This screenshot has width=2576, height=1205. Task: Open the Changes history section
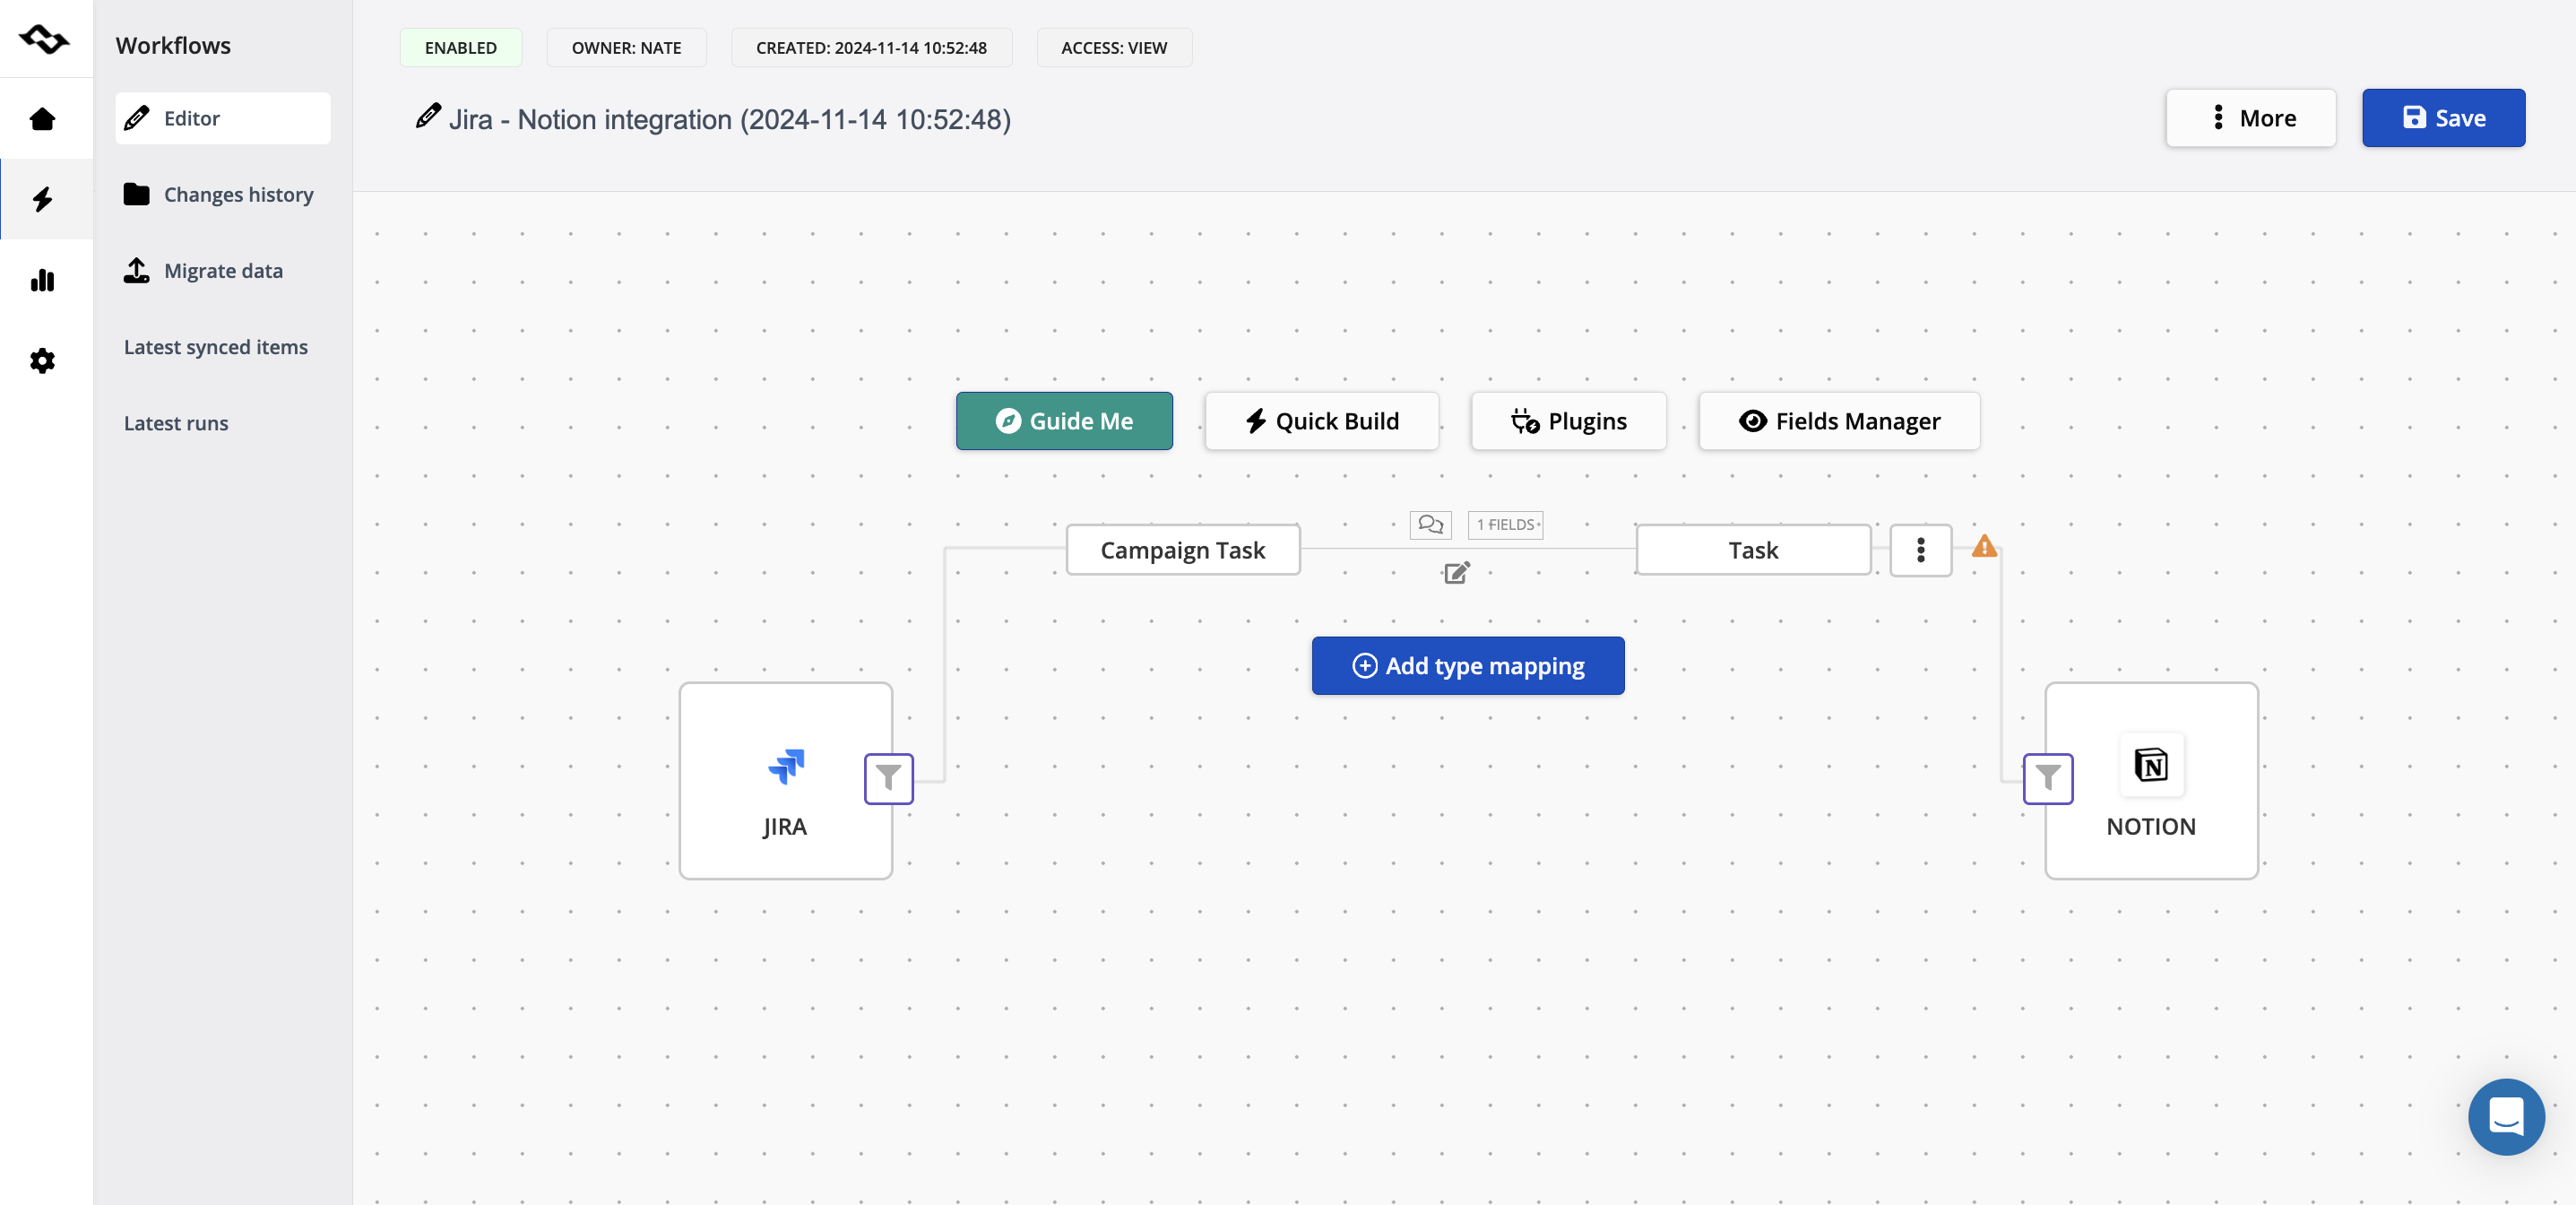point(222,194)
